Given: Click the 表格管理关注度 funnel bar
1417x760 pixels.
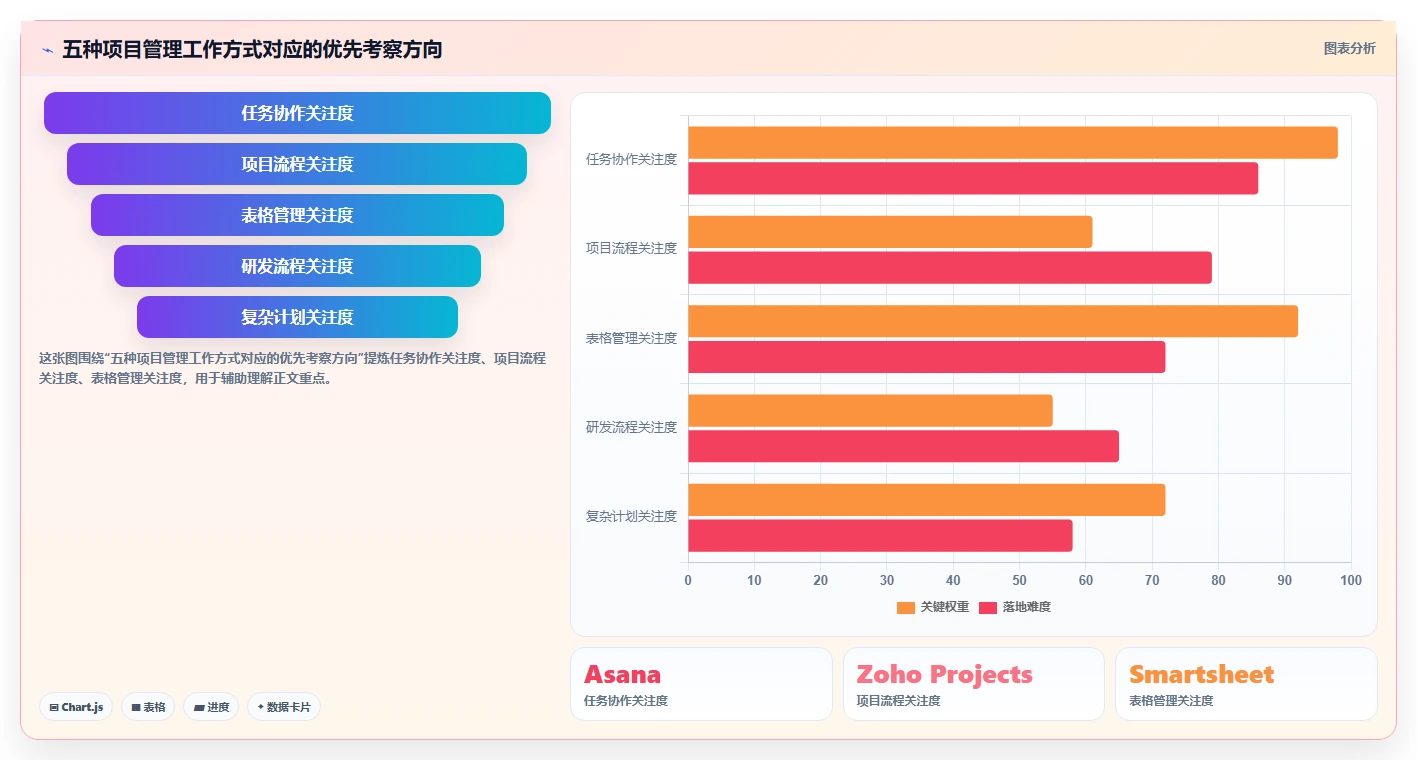Looking at the screenshot, I should pos(297,215).
